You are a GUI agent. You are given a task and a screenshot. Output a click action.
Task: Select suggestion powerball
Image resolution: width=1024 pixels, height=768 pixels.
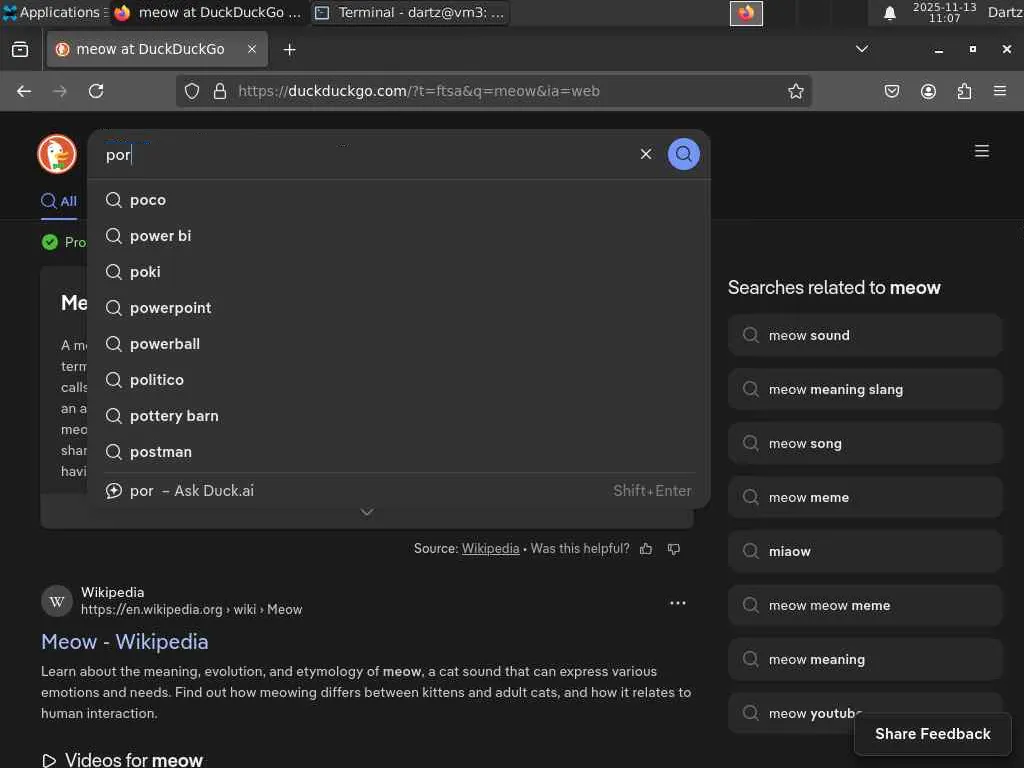[x=398, y=344]
